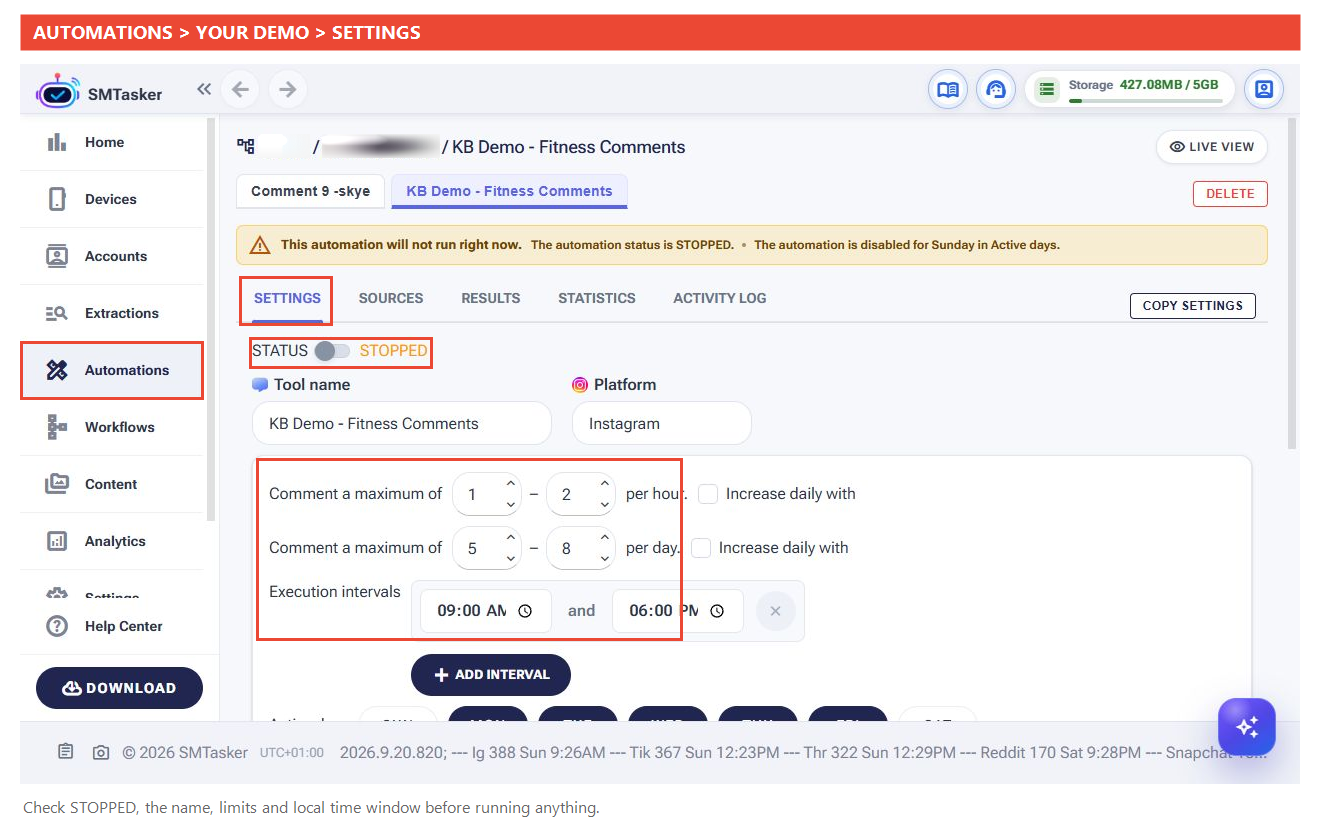The width and height of the screenshot is (1320, 836).
Task: Open the SOURCES tab
Action: (391, 298)
